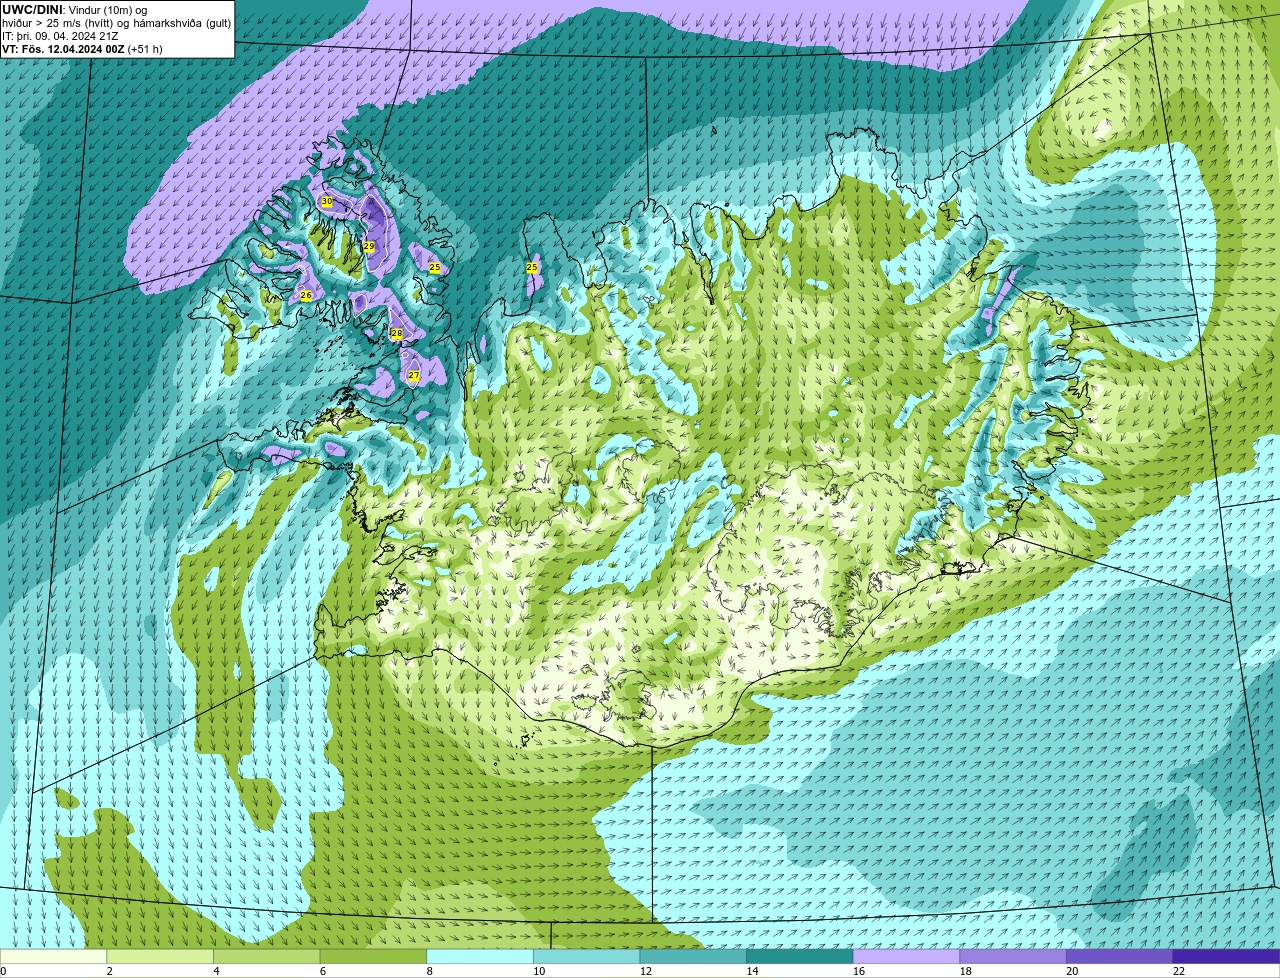Click the 10–12 m/s legend color segment
The image size is (1280, 978).
click(x=586, y=956)
